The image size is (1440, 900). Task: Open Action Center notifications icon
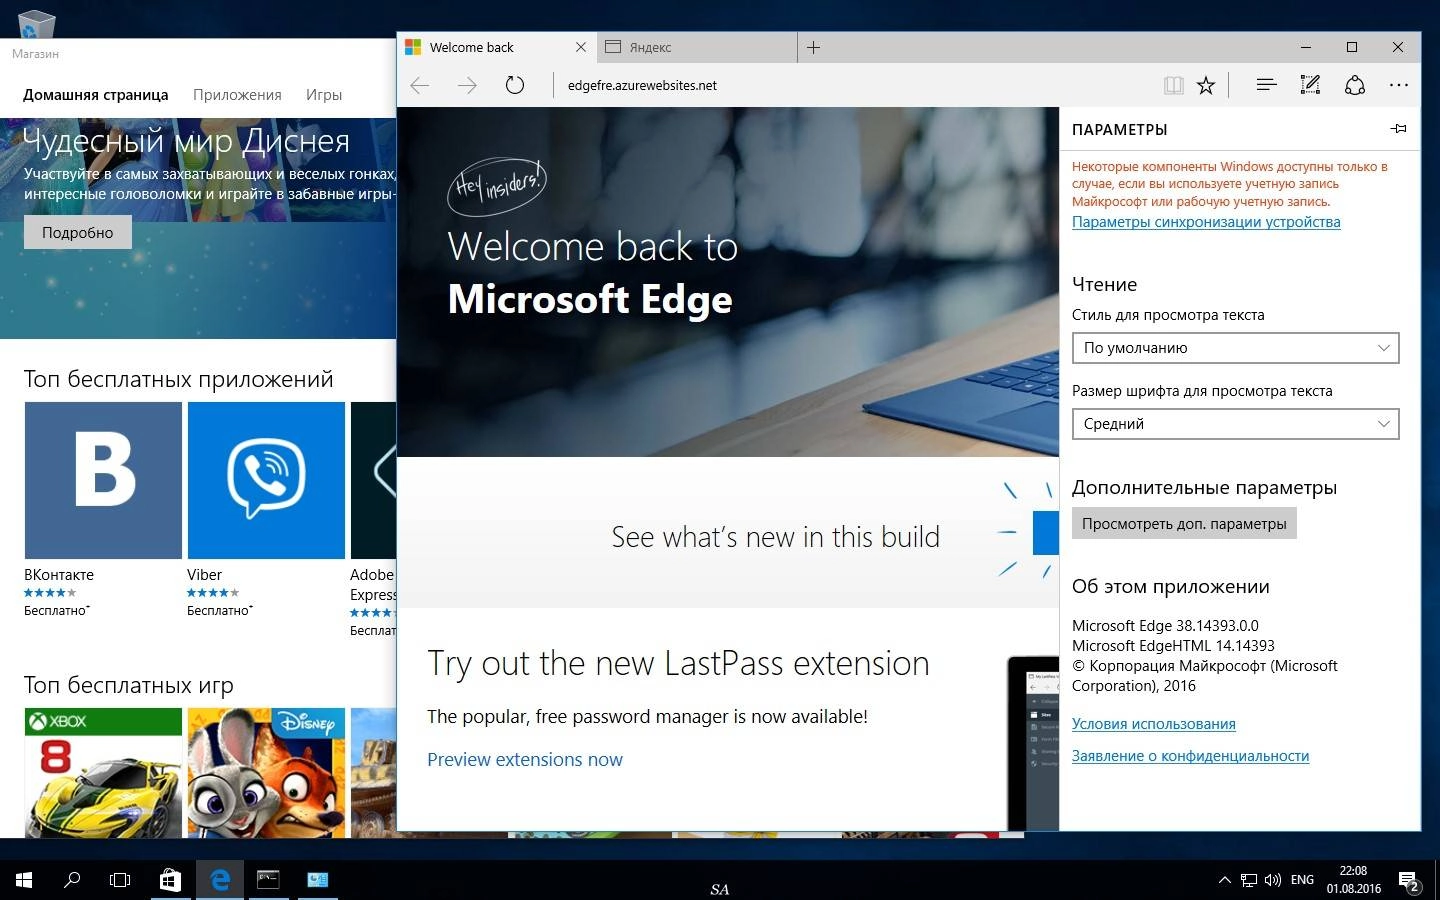(x=1409, y=881)
